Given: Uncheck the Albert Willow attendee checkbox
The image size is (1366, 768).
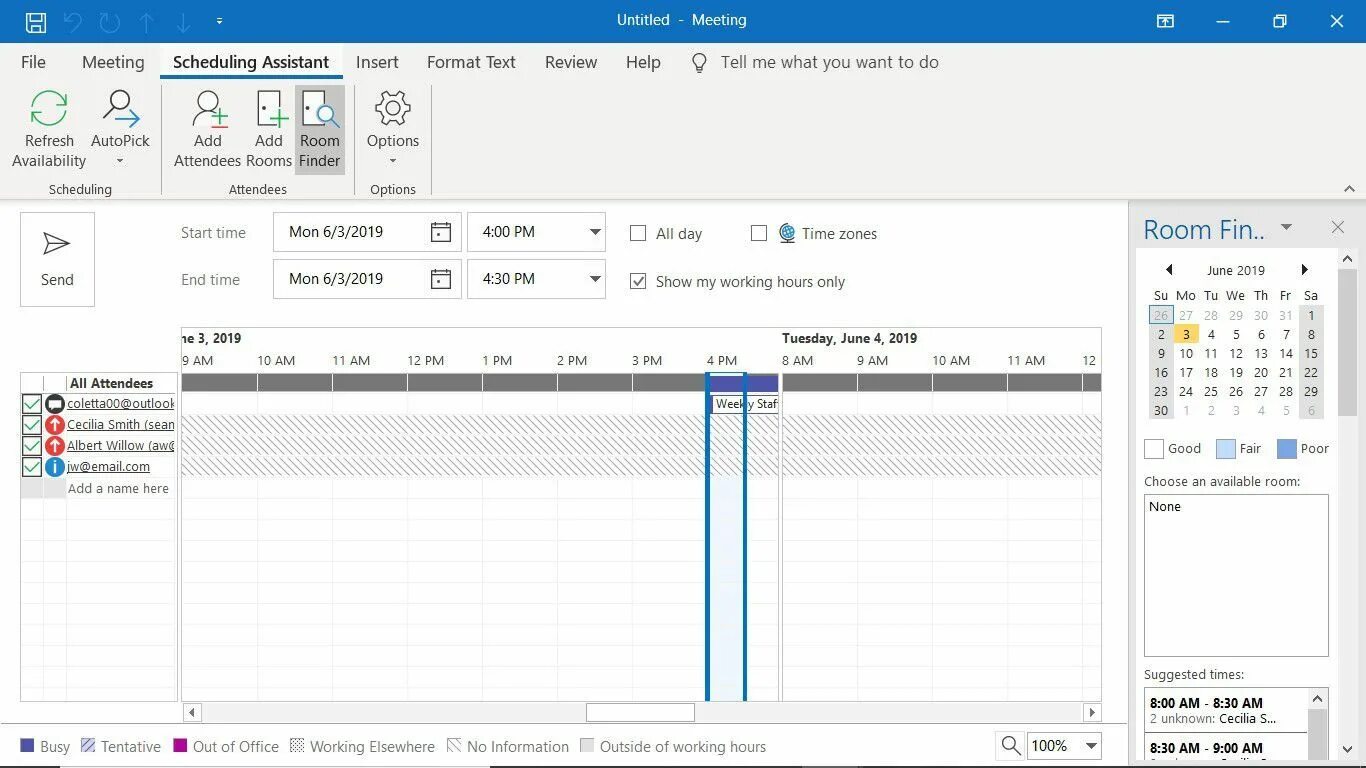Looking at the screenshot, I should pos(32,446).
